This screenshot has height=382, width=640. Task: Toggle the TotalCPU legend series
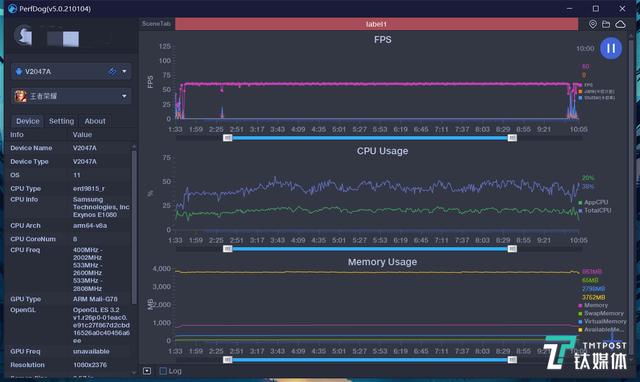594,211
